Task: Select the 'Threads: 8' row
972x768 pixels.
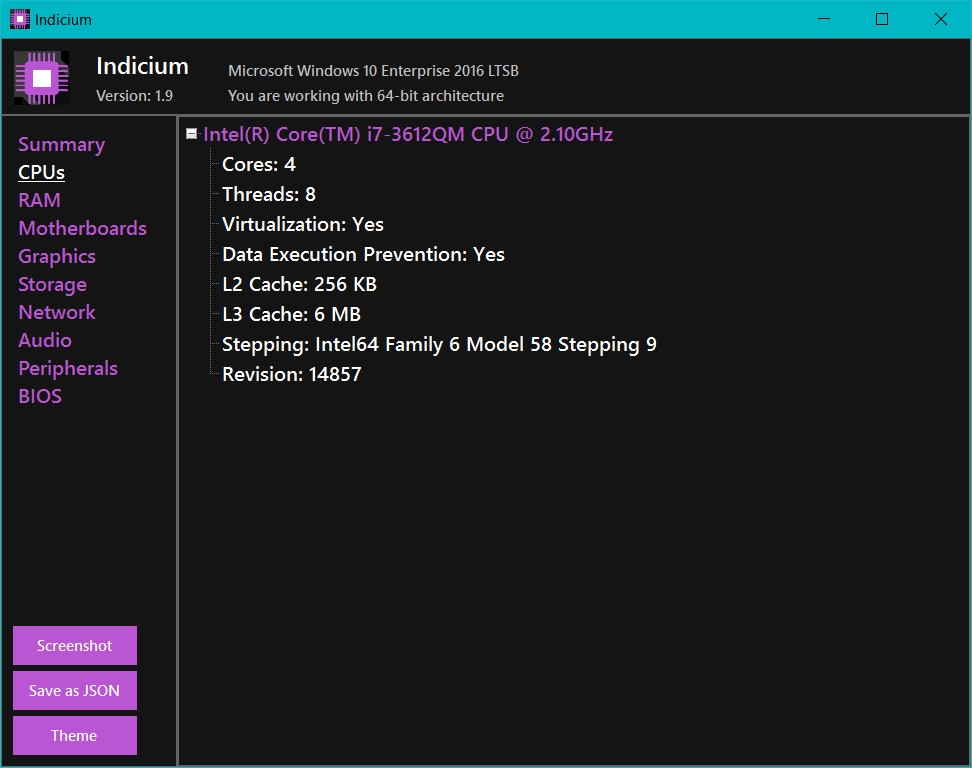Action: 269,195
